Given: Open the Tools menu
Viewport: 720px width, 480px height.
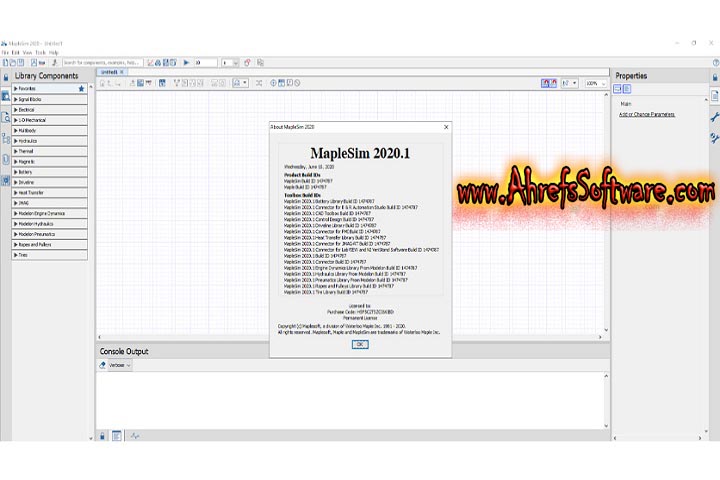Looking at the screenshot, I should point(39,52).
